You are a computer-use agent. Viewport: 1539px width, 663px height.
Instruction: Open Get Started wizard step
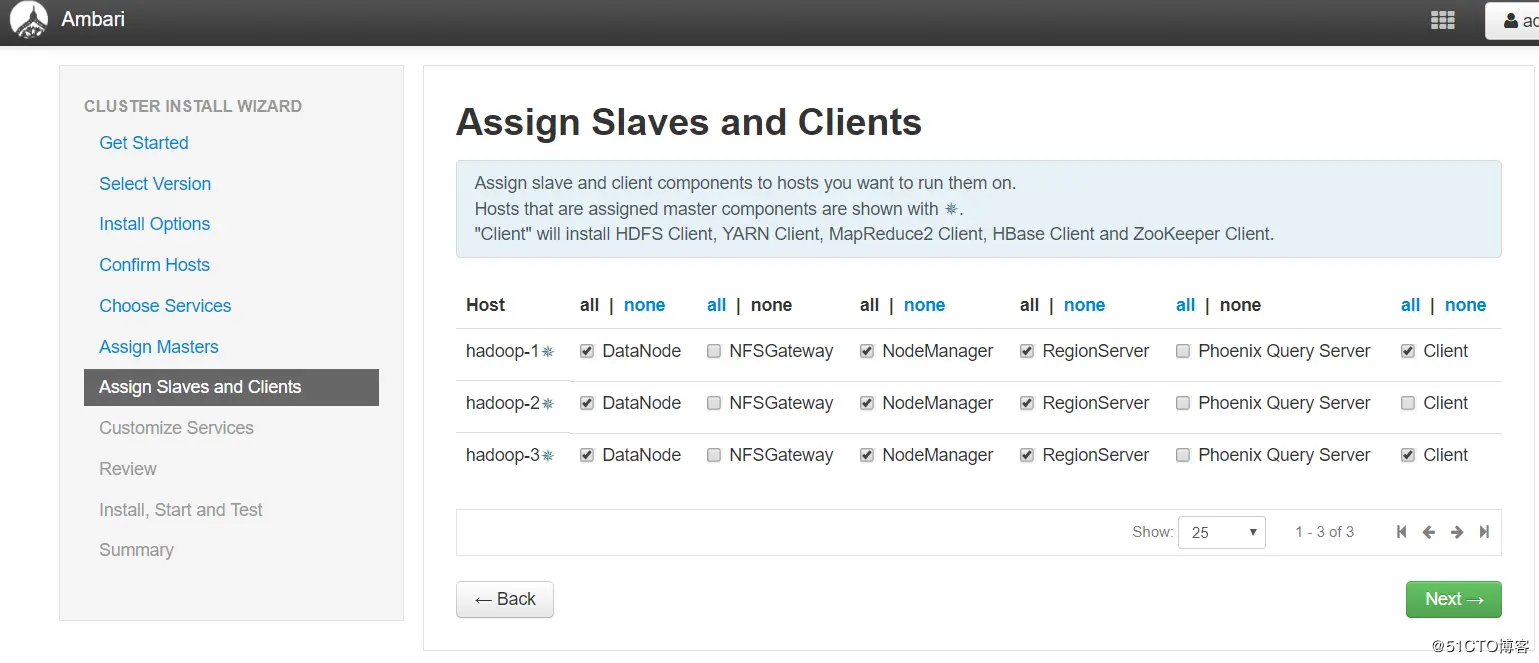[x=144, y=143]
